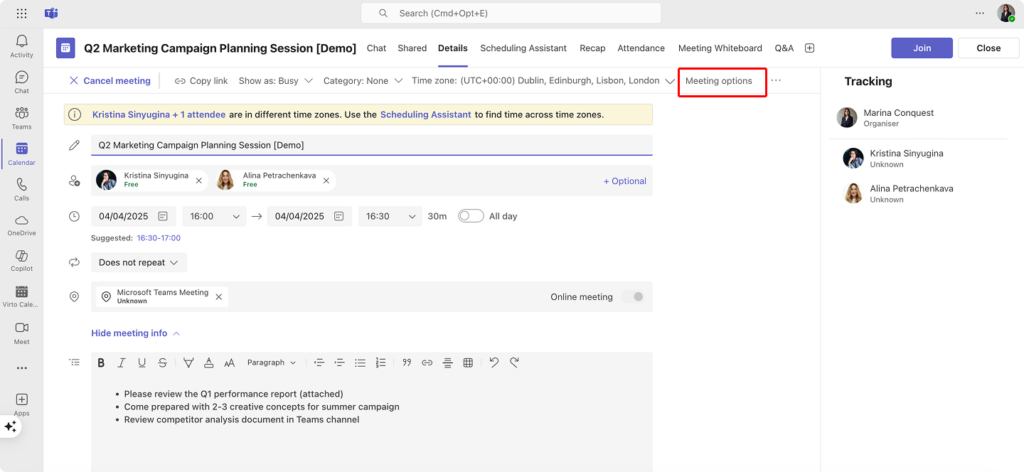Open Meet in the sidebar

(22, 332)
